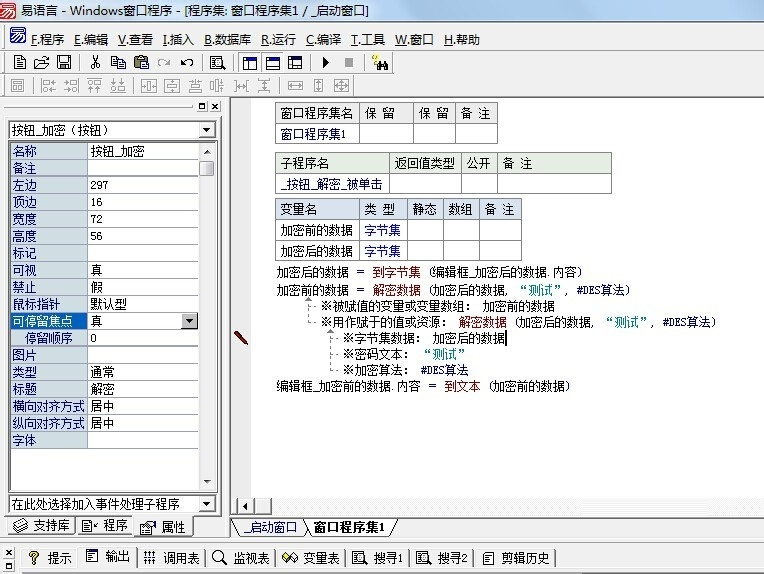Open the 提示 bottom panel tab
764x574 pixels.
[50, 558]
